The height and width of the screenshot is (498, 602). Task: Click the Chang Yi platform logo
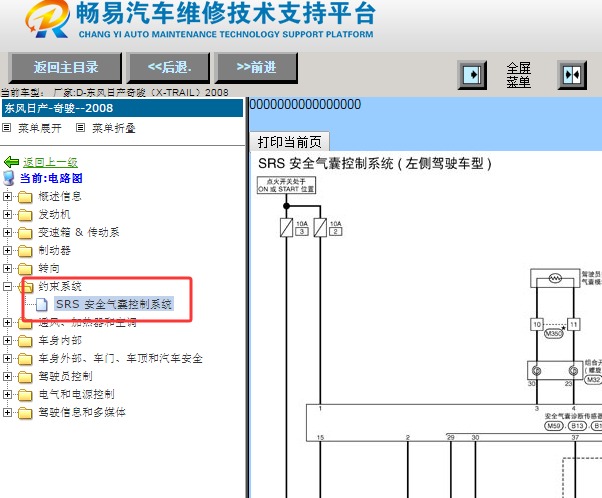coord(48,19)
